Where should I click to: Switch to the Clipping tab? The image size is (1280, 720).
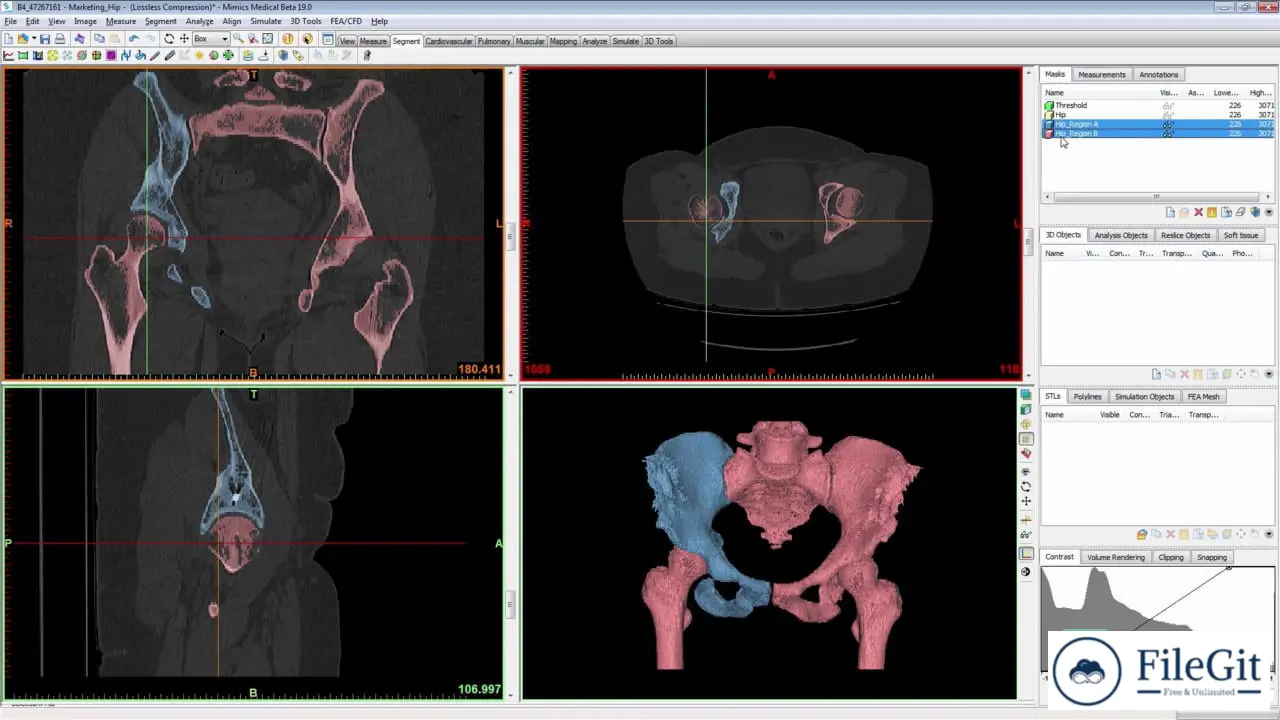[1170, 557]
